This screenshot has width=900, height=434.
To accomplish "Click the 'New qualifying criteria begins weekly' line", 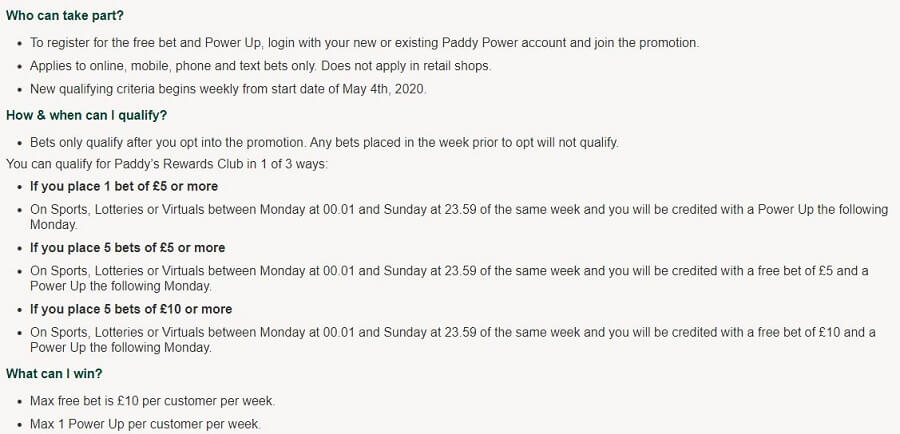I will (228, 90).
